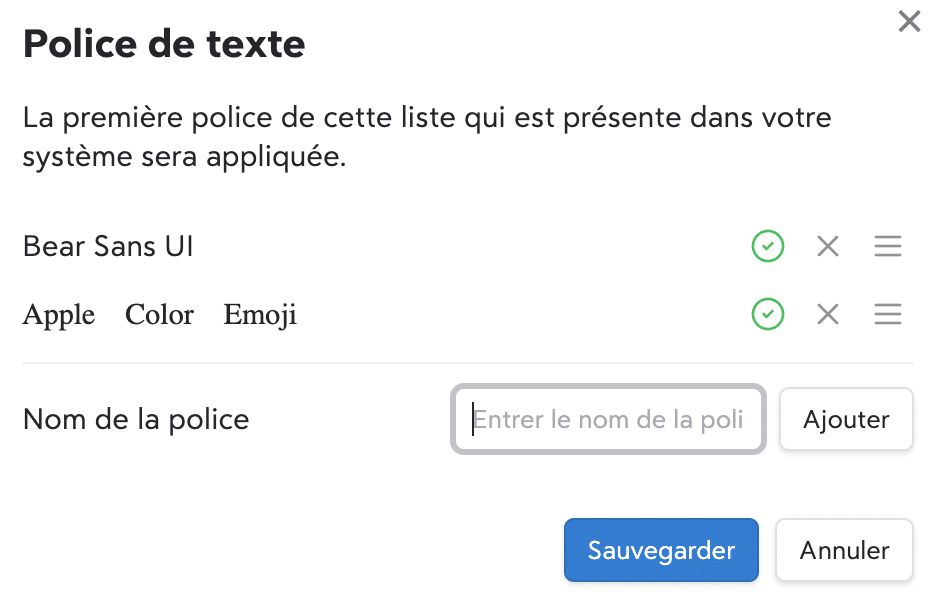Close the Police de texte dialog
The height and width of the screenshot is (608, 936).
908,22
